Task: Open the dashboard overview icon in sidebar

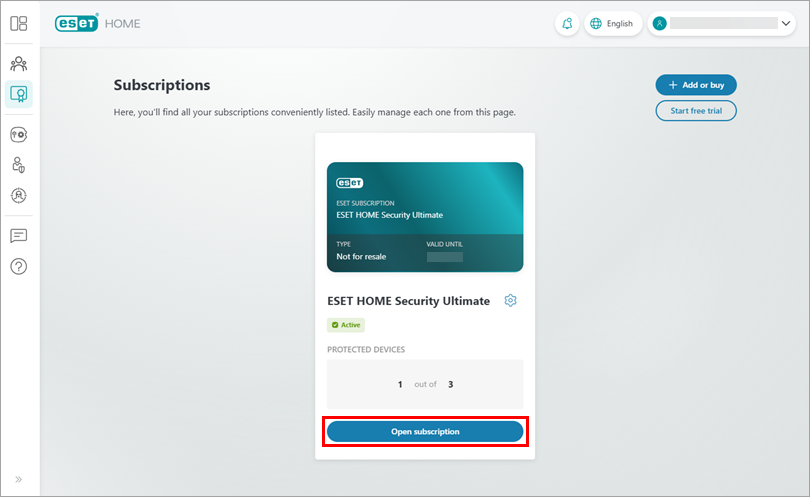Action: tap(19, 23)
